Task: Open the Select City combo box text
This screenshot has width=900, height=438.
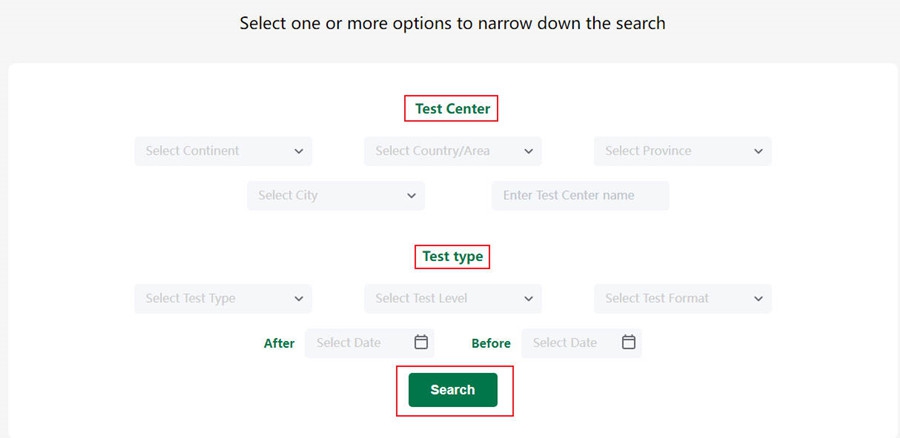Action: point(288,196)
